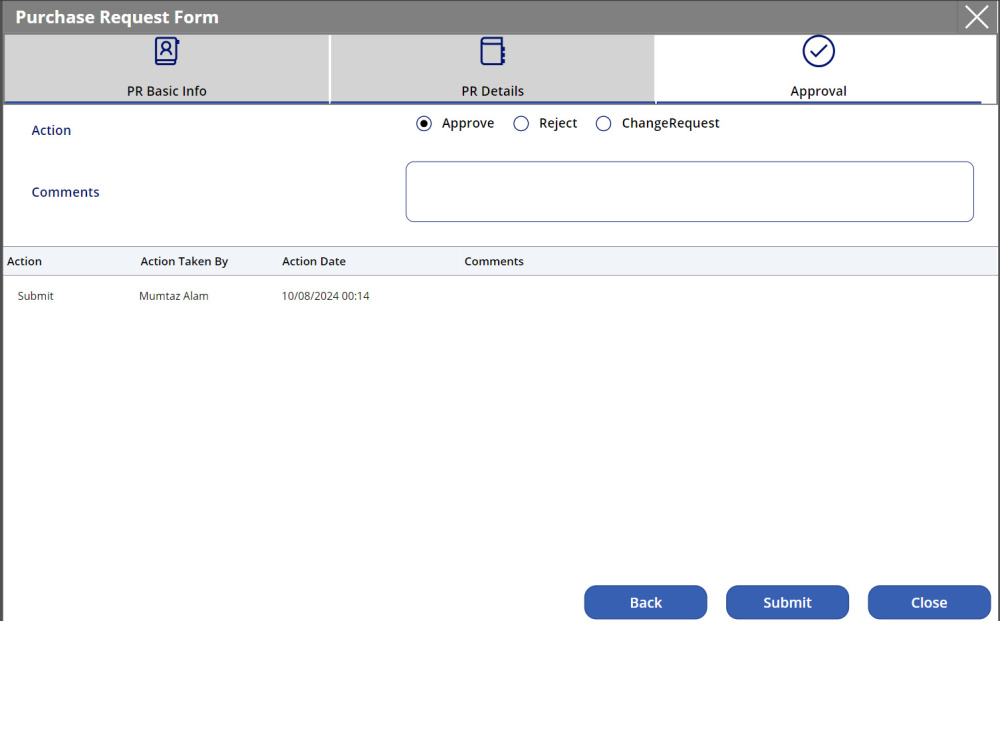Viewport: 1000px width, 750px height.
Task: Click the Submit button
Action: (787, 602)
